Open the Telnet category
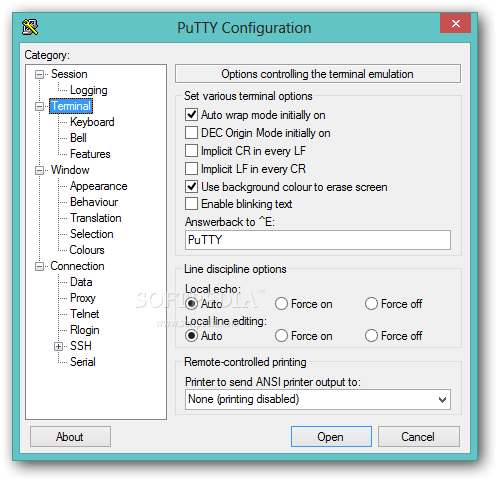The width and height of the screenshot is (498, 481). (85, 314)
